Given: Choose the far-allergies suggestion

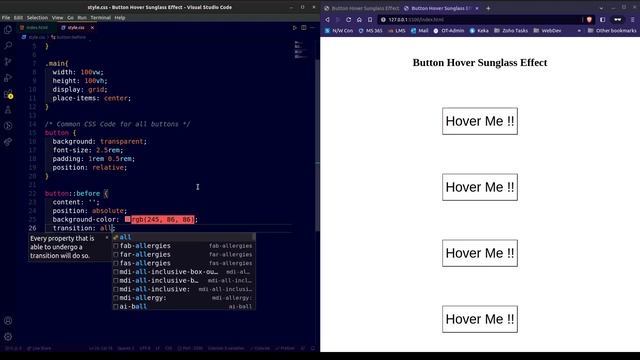Looking at the screenshot, I should pyautogui.click(x=184, y=254).
